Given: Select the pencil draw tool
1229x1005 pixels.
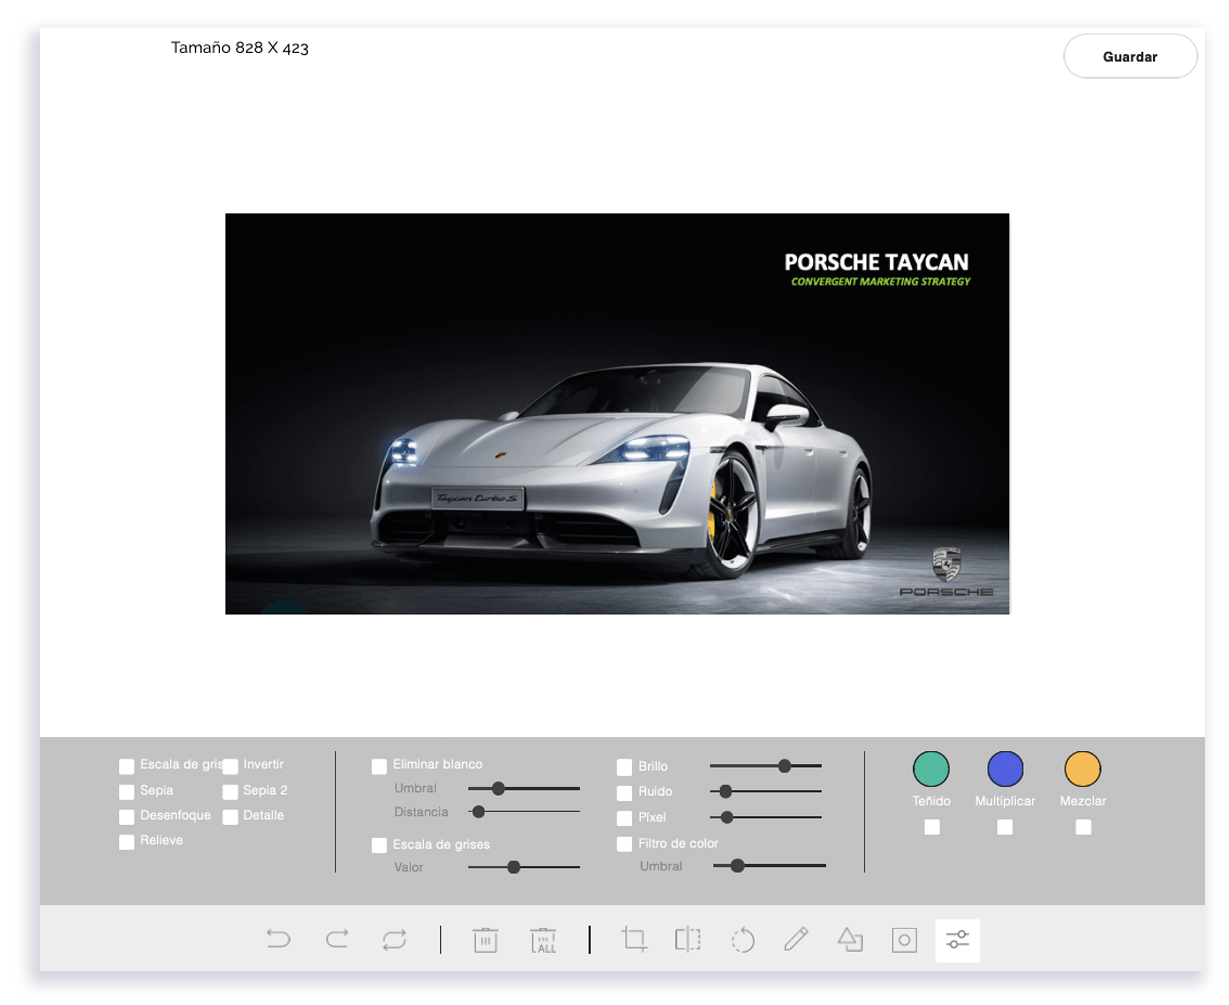Looking at the screenshot, I should pos(796,939).
